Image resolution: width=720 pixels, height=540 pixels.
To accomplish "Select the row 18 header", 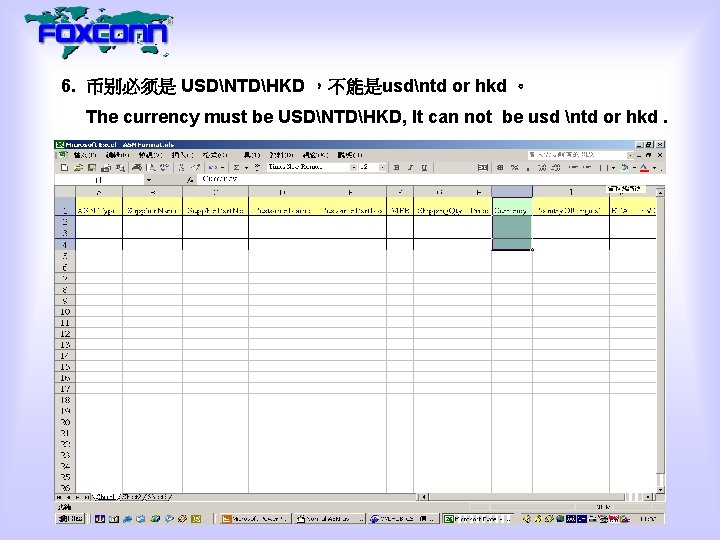I will pyautogui.click(x=65, y=400).
